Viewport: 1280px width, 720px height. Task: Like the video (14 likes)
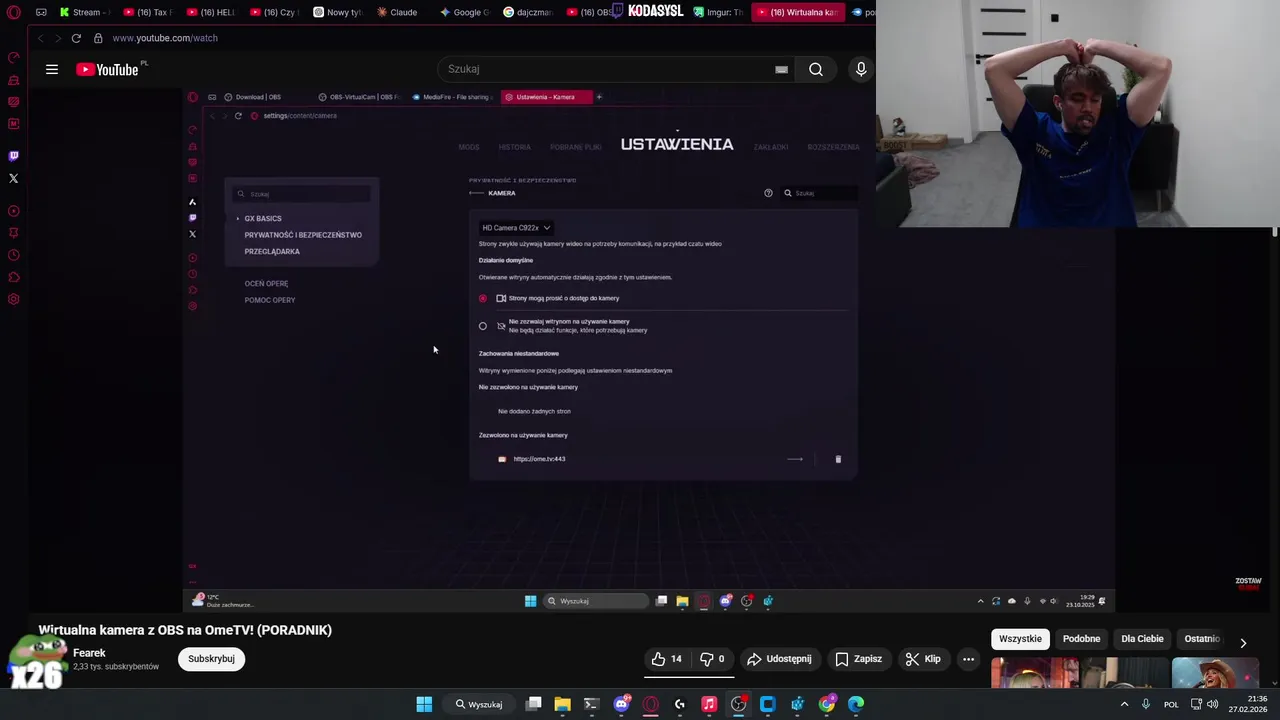[667, 659]
